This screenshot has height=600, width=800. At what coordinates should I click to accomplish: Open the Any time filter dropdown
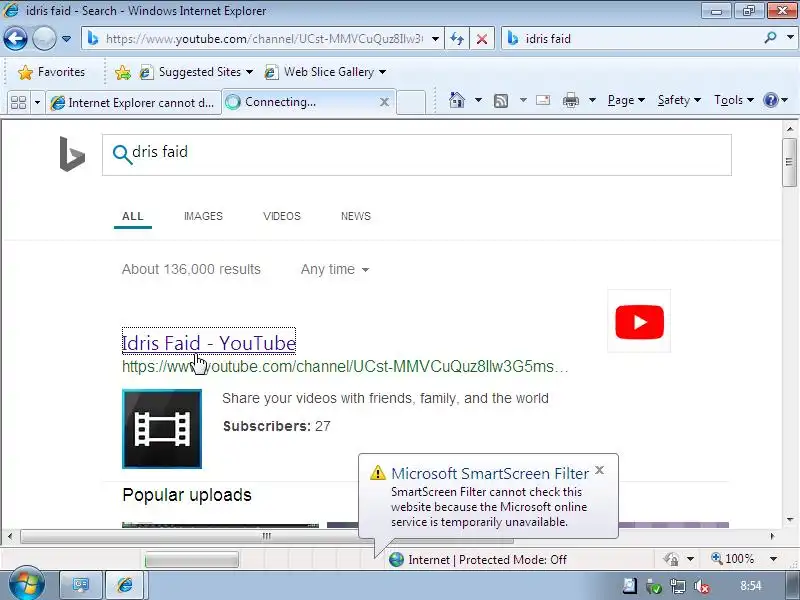335,269
